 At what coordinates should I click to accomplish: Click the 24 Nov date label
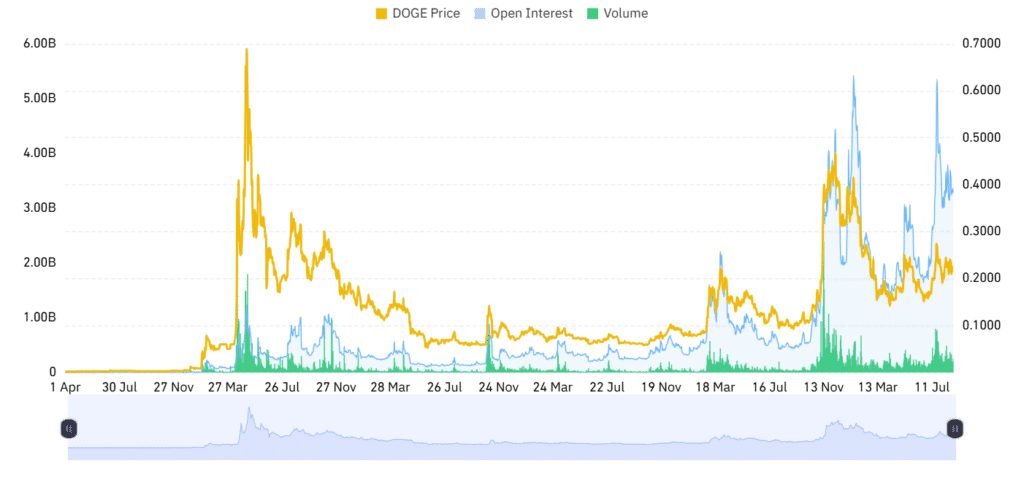[x=498, y=387]
